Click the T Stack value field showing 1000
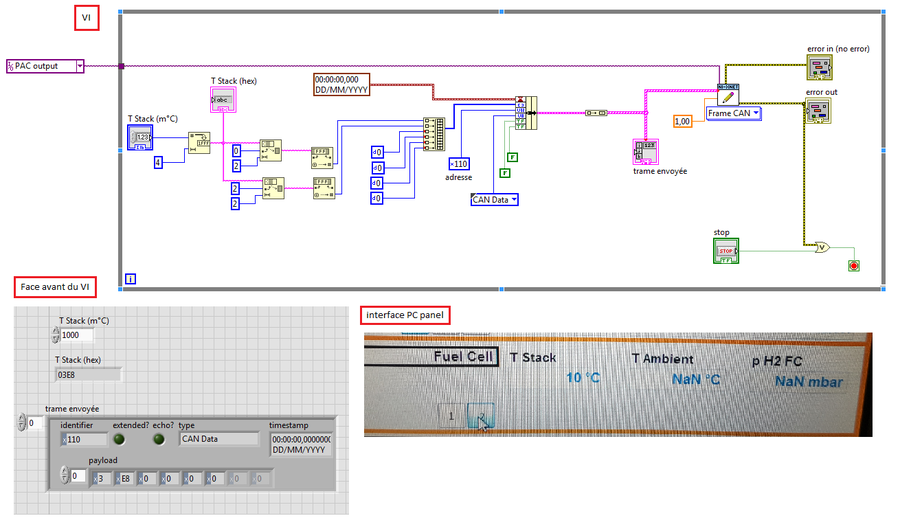900x529 pixels. [x=77, y=335]
